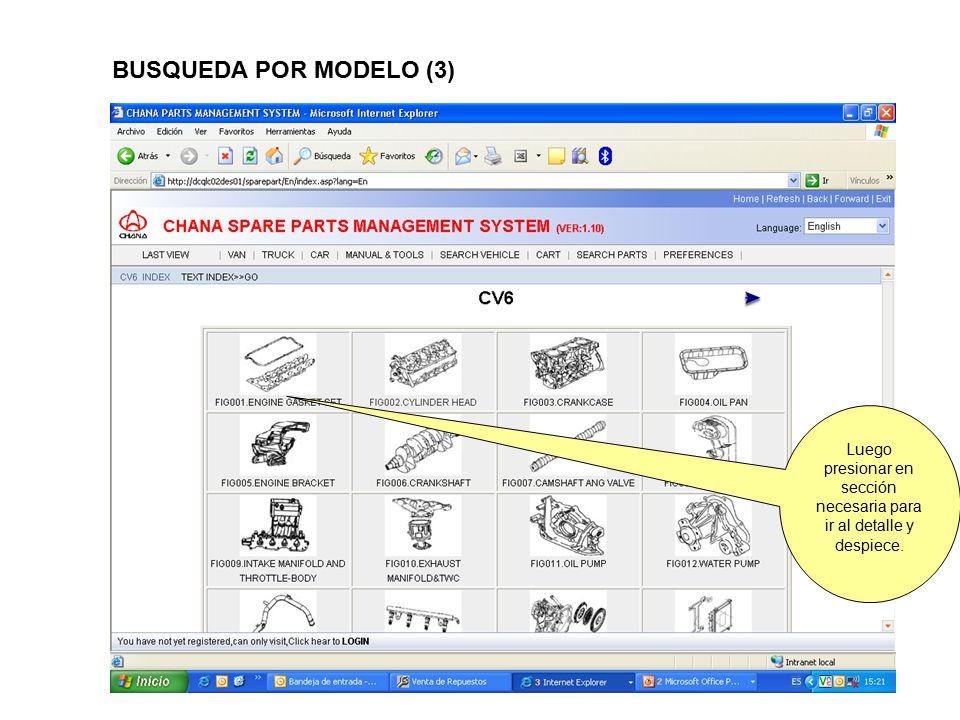Viewport: 960px width, 720px height.
Task: Click the page scrollbar down arrow
Action: click(887, 626)
